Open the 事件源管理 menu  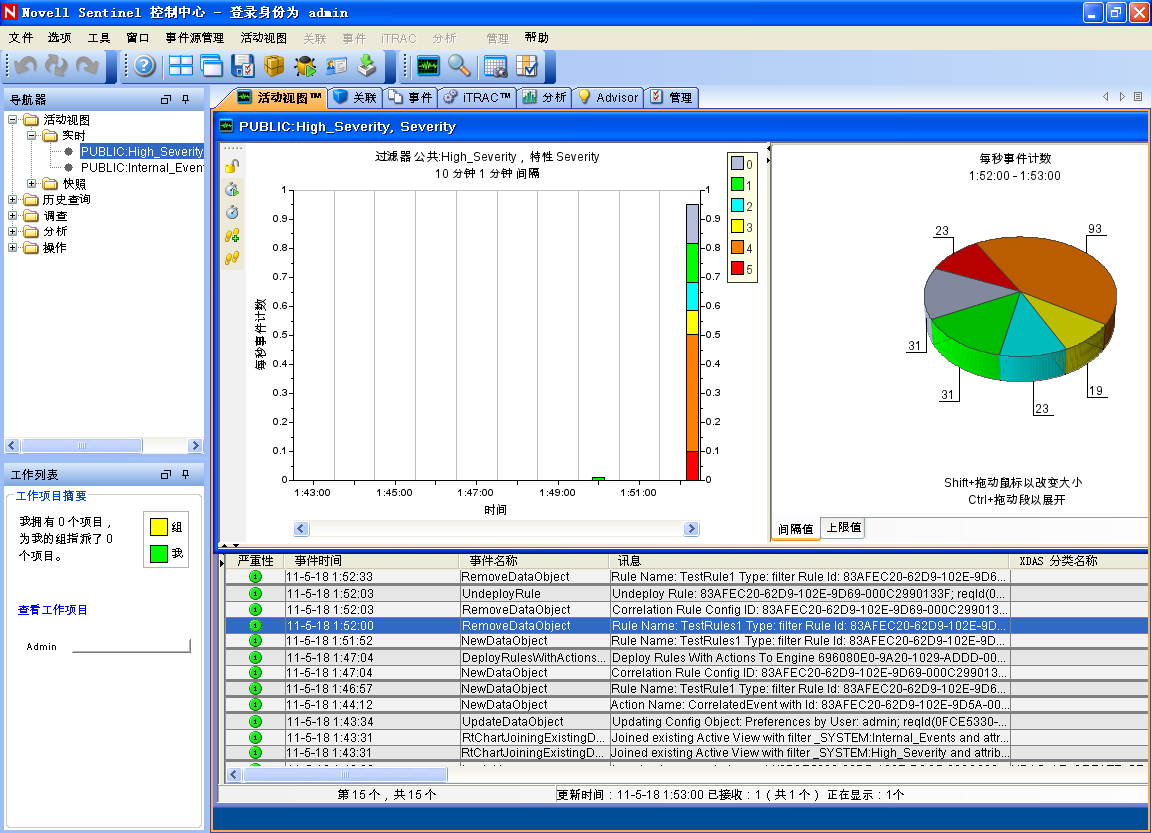(x=195, y=37)
